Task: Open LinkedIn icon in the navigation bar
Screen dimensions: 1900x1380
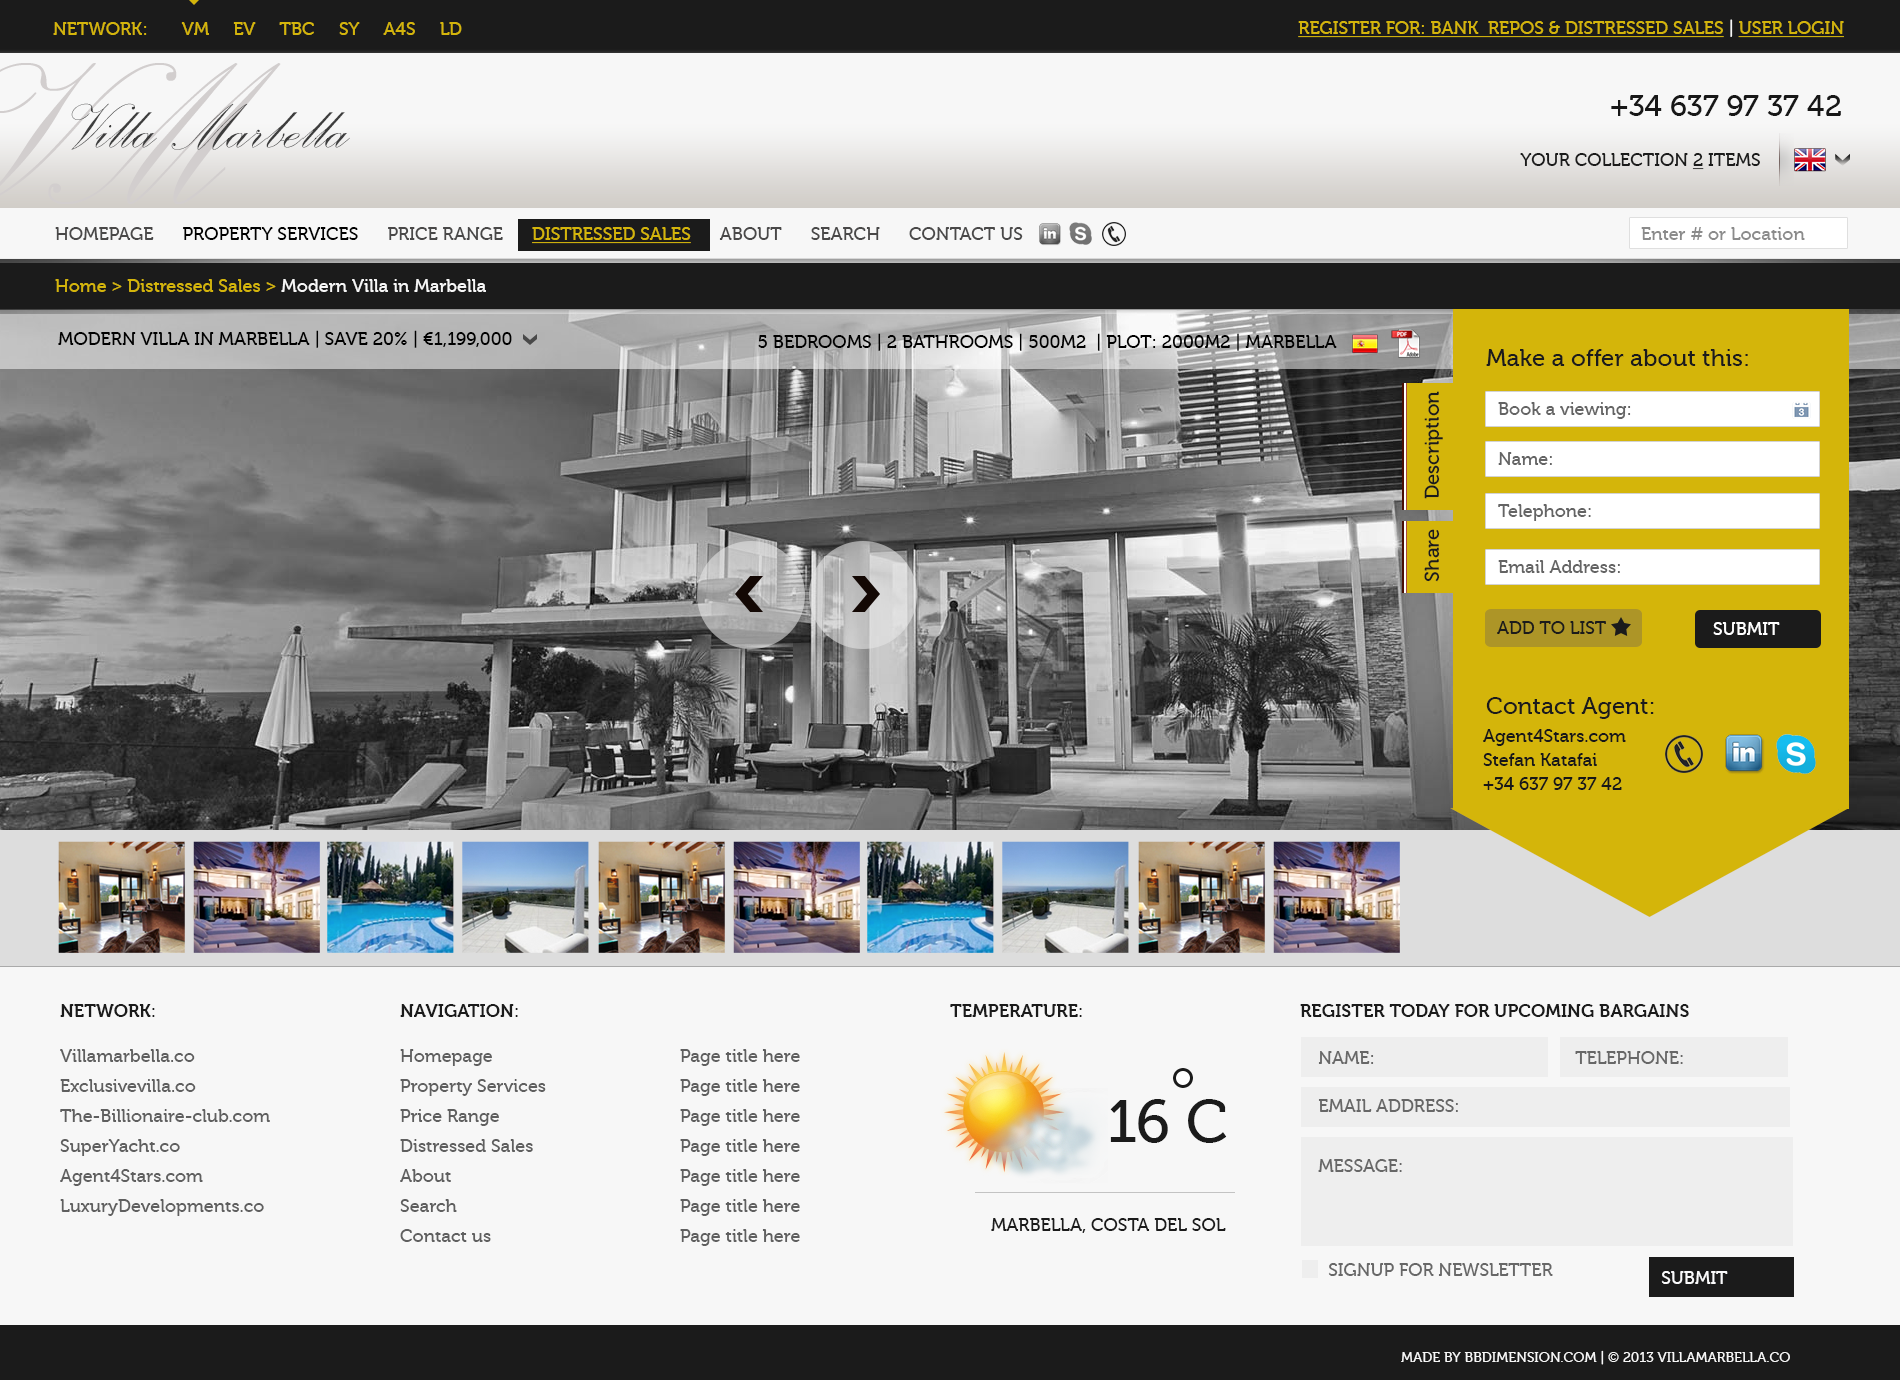Action: click(1049, 234)
